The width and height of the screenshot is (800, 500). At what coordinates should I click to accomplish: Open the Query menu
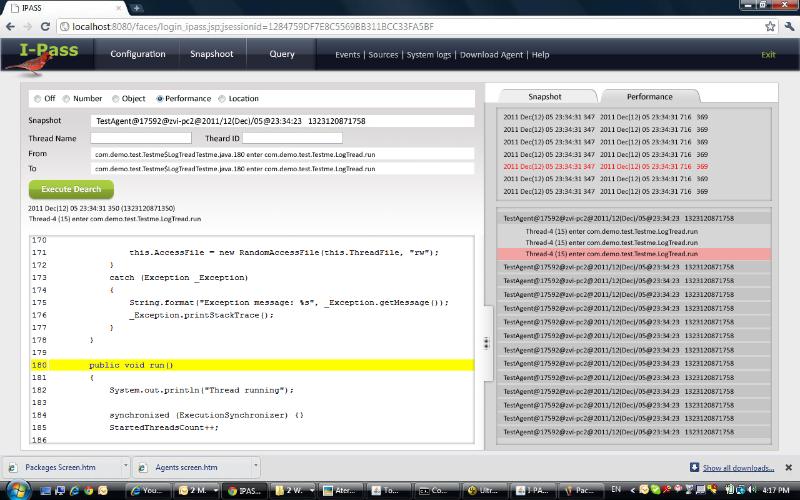point(282,54)
